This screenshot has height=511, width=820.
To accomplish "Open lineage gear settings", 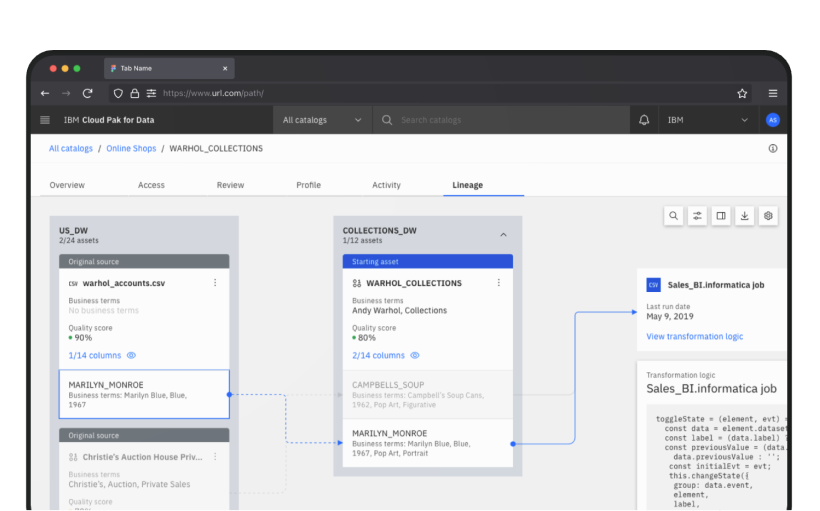I will [769, 215].
